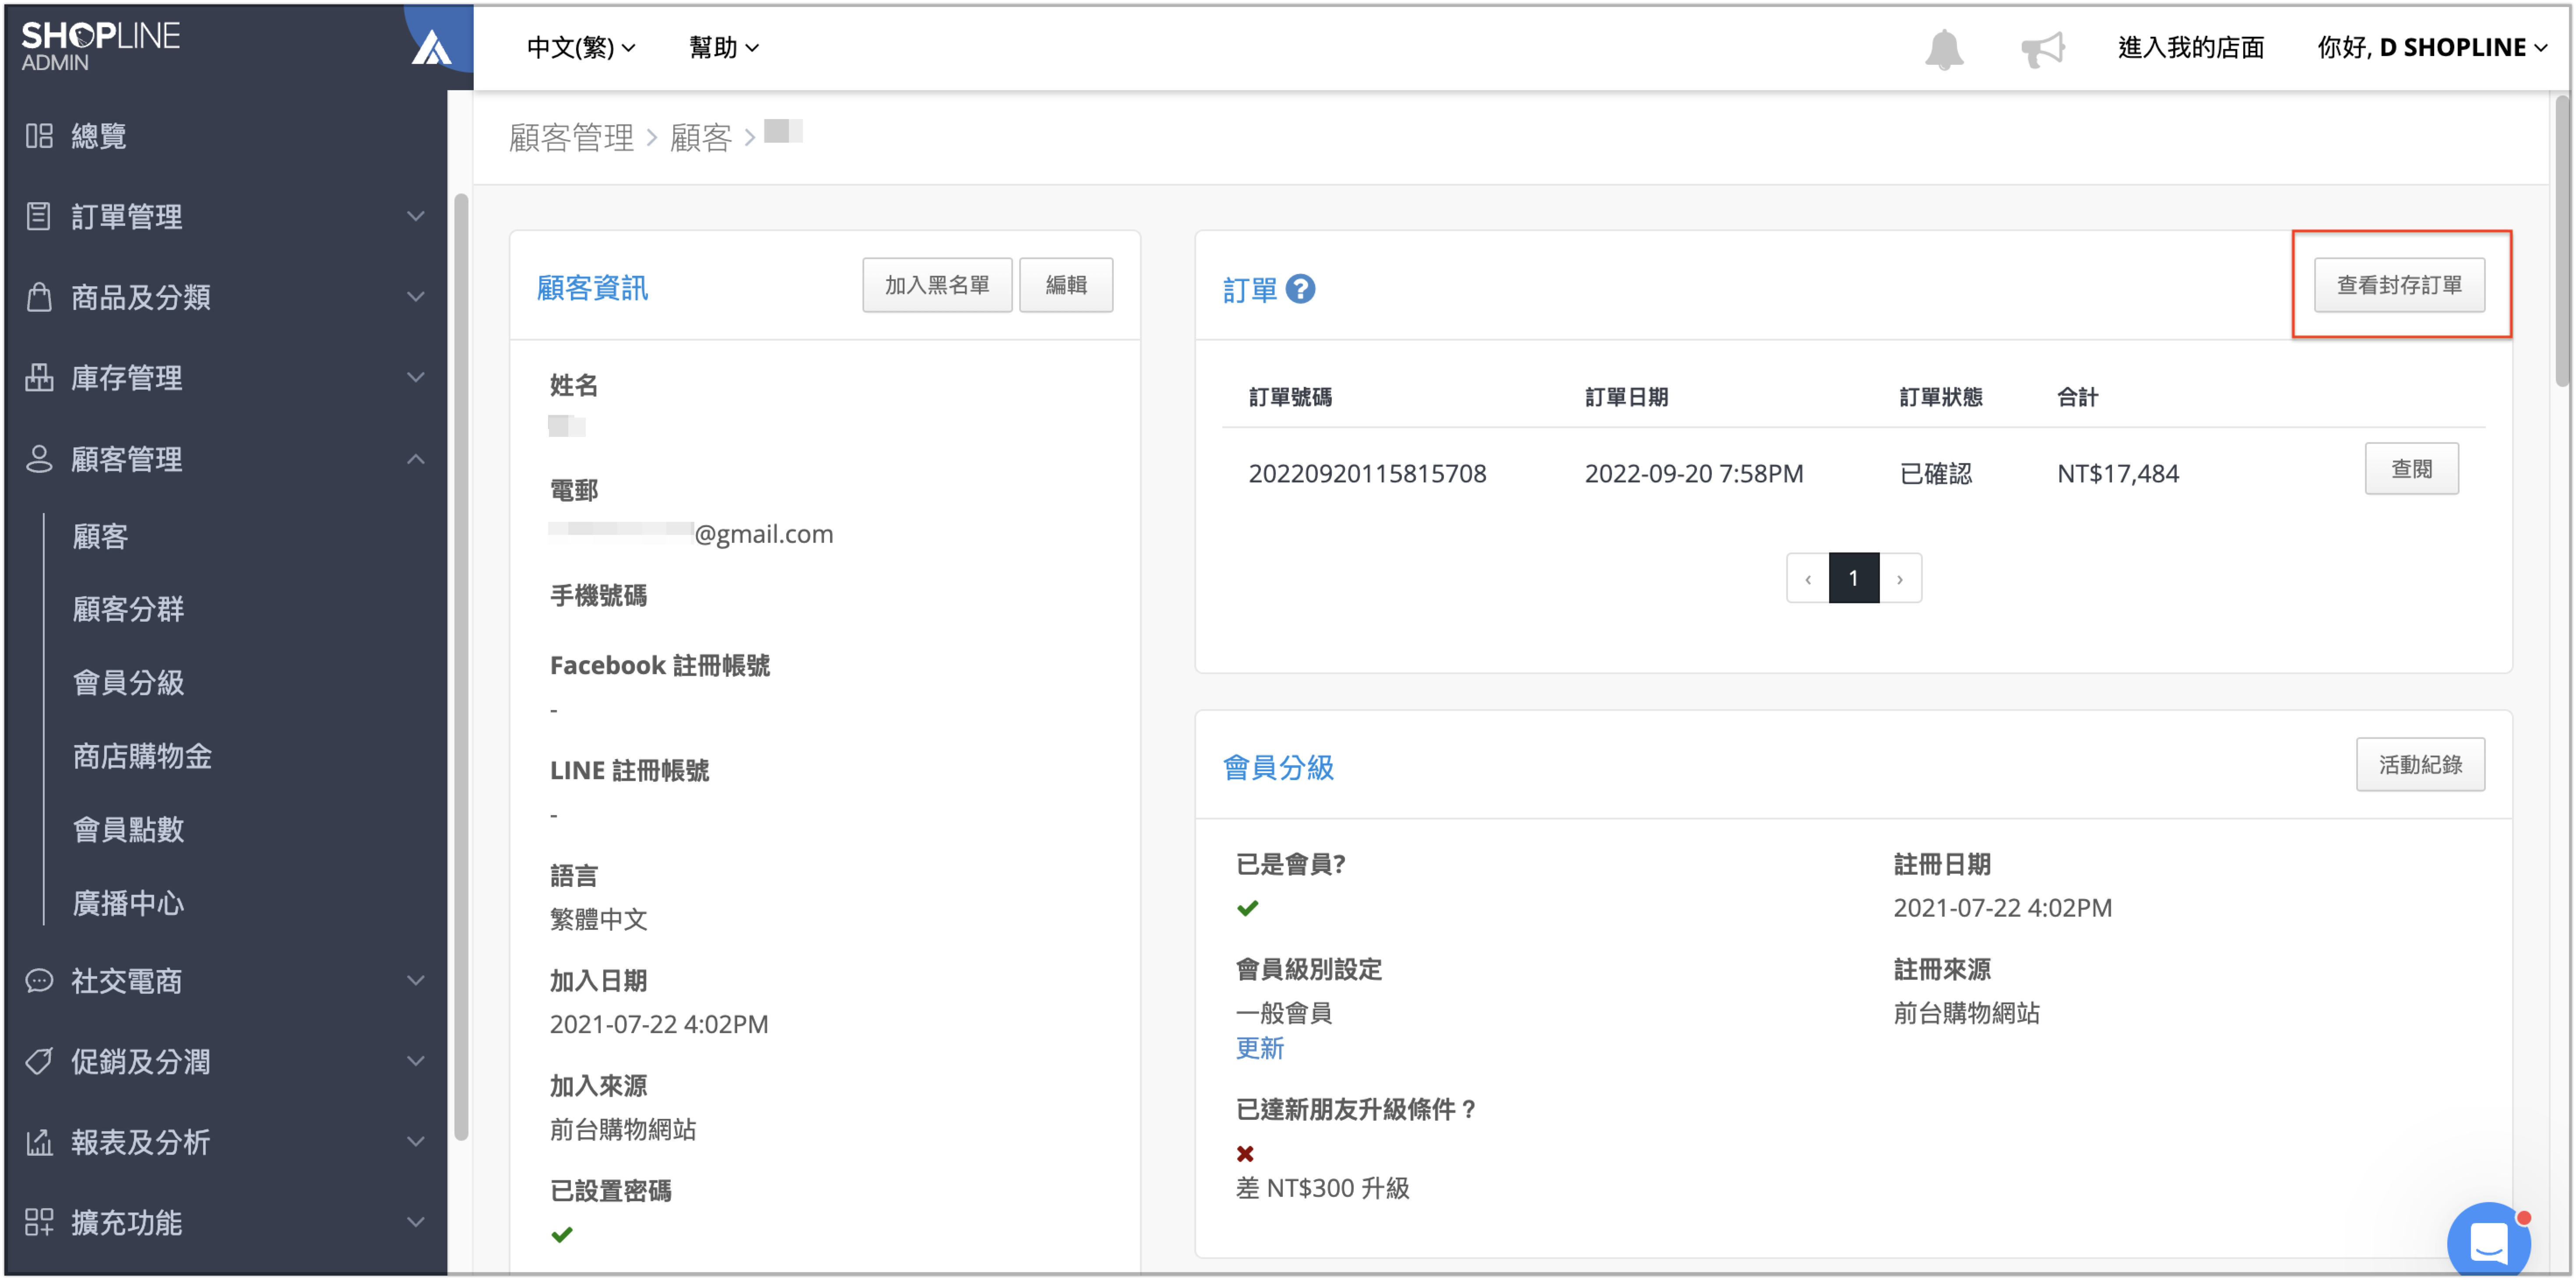Select 會員分級 submenu item
The width and height of the screenshot is (2576, 1280).
pos(128,682)
